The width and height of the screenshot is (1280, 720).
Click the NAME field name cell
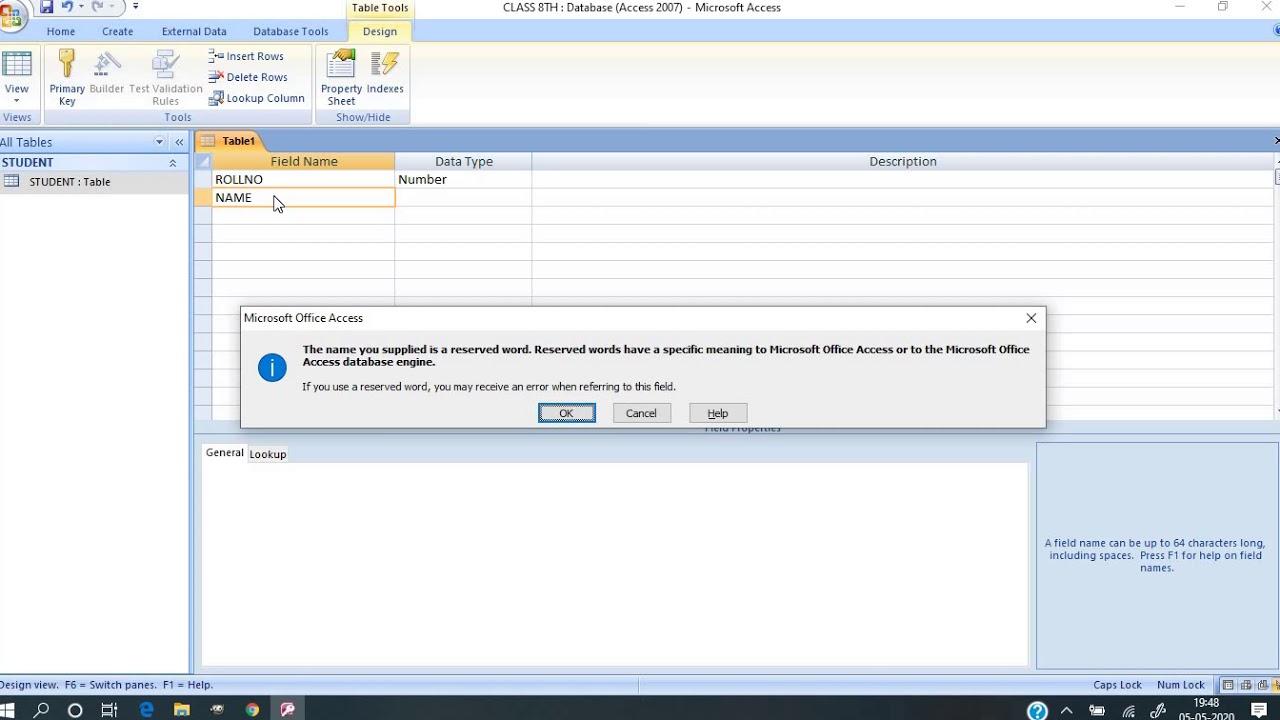point(303,198)
